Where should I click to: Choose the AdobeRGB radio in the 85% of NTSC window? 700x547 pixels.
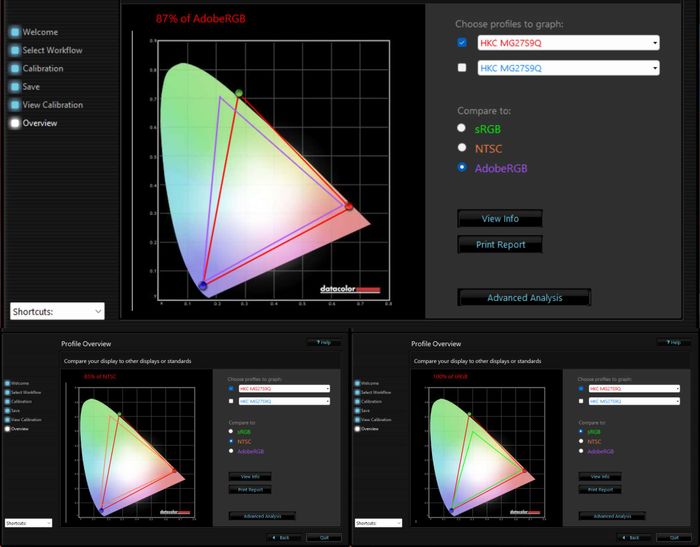click(231, 451)
